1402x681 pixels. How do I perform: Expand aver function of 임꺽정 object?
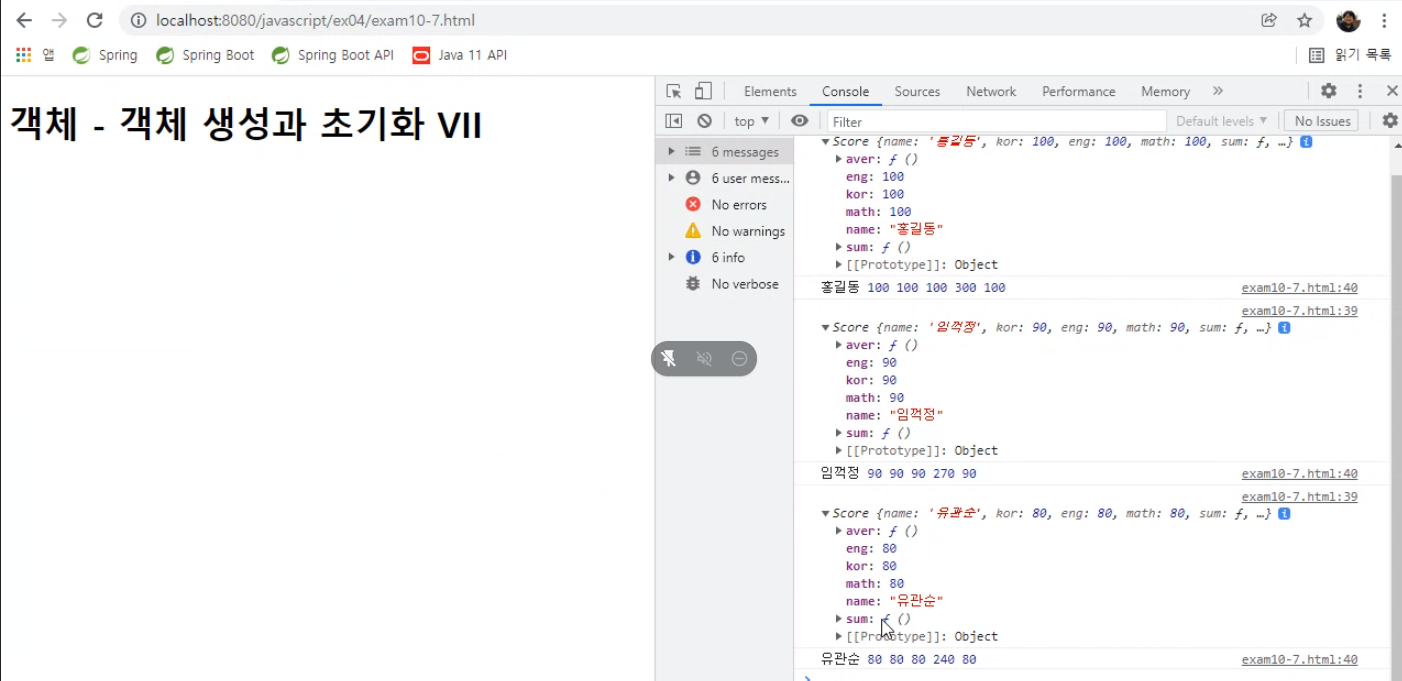[x=839, y=345]
